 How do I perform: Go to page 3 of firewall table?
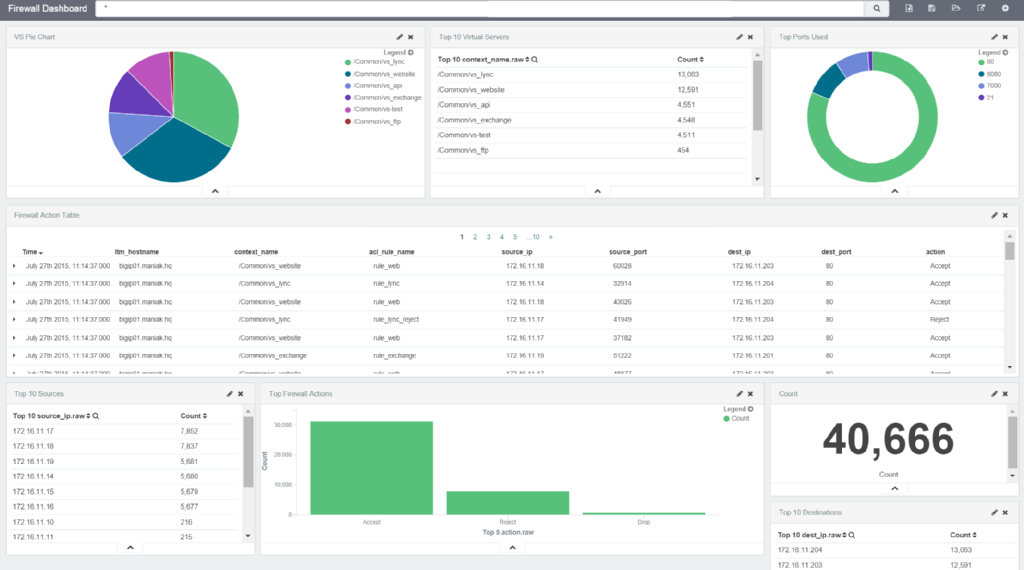(488, 237)
